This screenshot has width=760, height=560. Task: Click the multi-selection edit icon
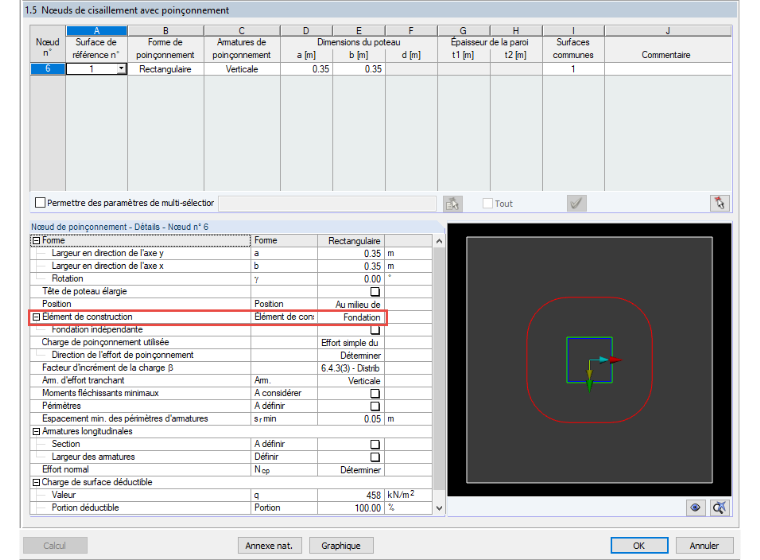[x=453, y=204]
